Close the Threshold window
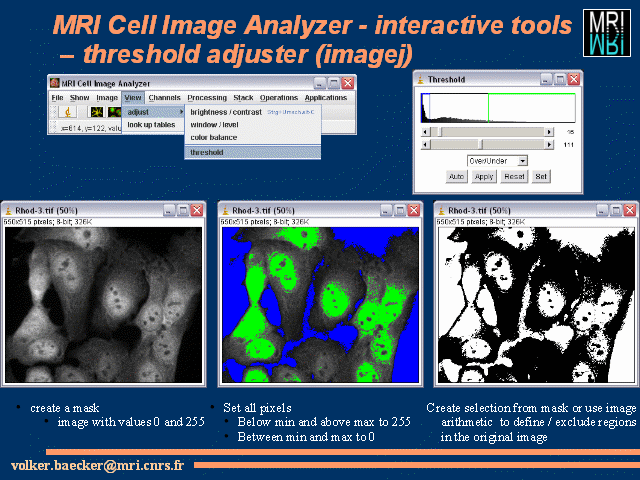640x480 pixels. 574,79
